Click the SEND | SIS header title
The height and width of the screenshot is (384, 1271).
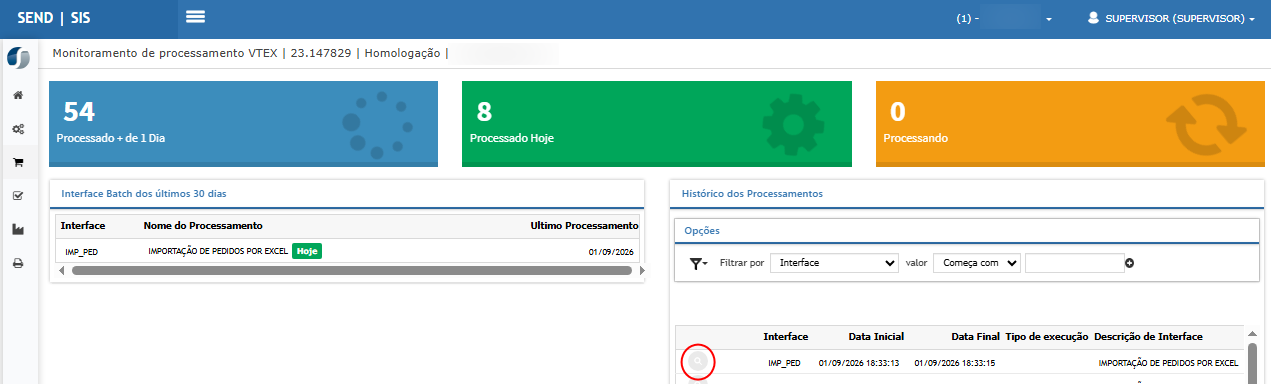pyautogui.click(x=54, y=18)
